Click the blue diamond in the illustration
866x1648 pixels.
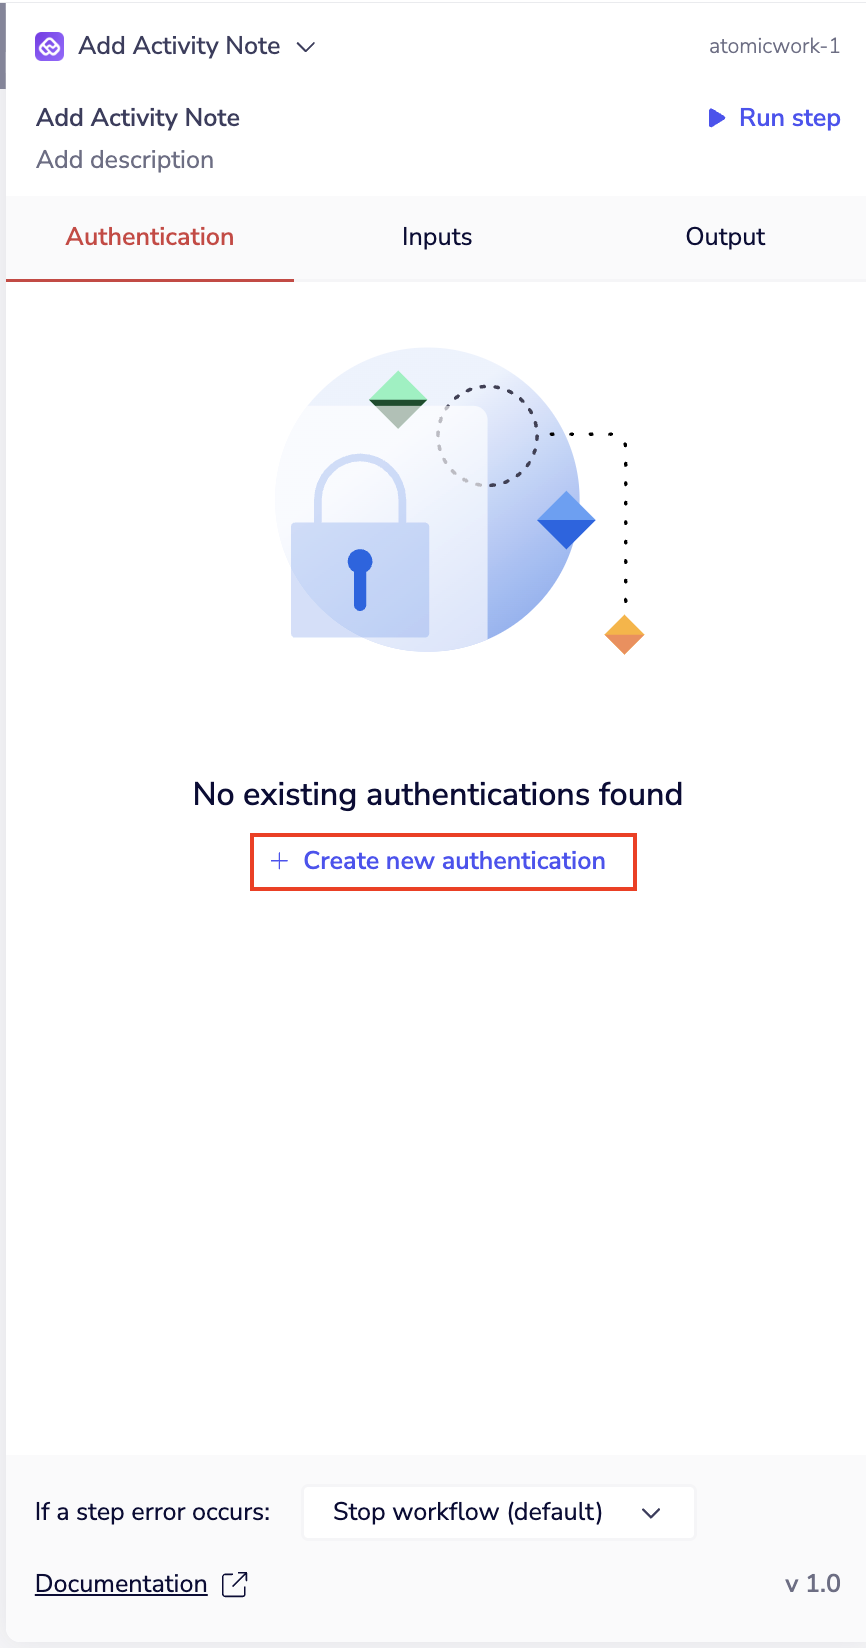(x=566, y=520)
